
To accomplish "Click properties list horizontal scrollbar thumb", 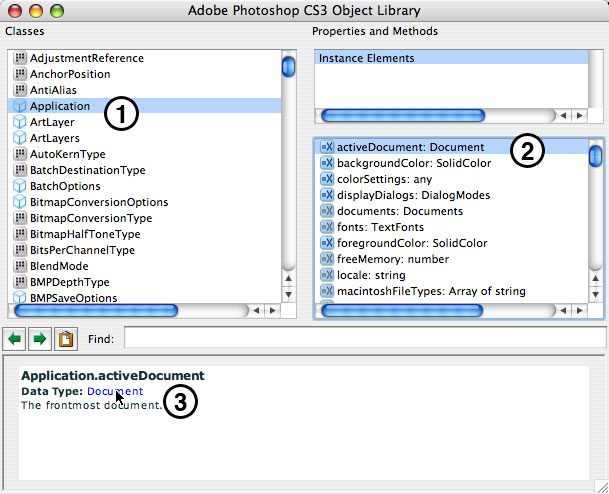I will tap(402, 310).
